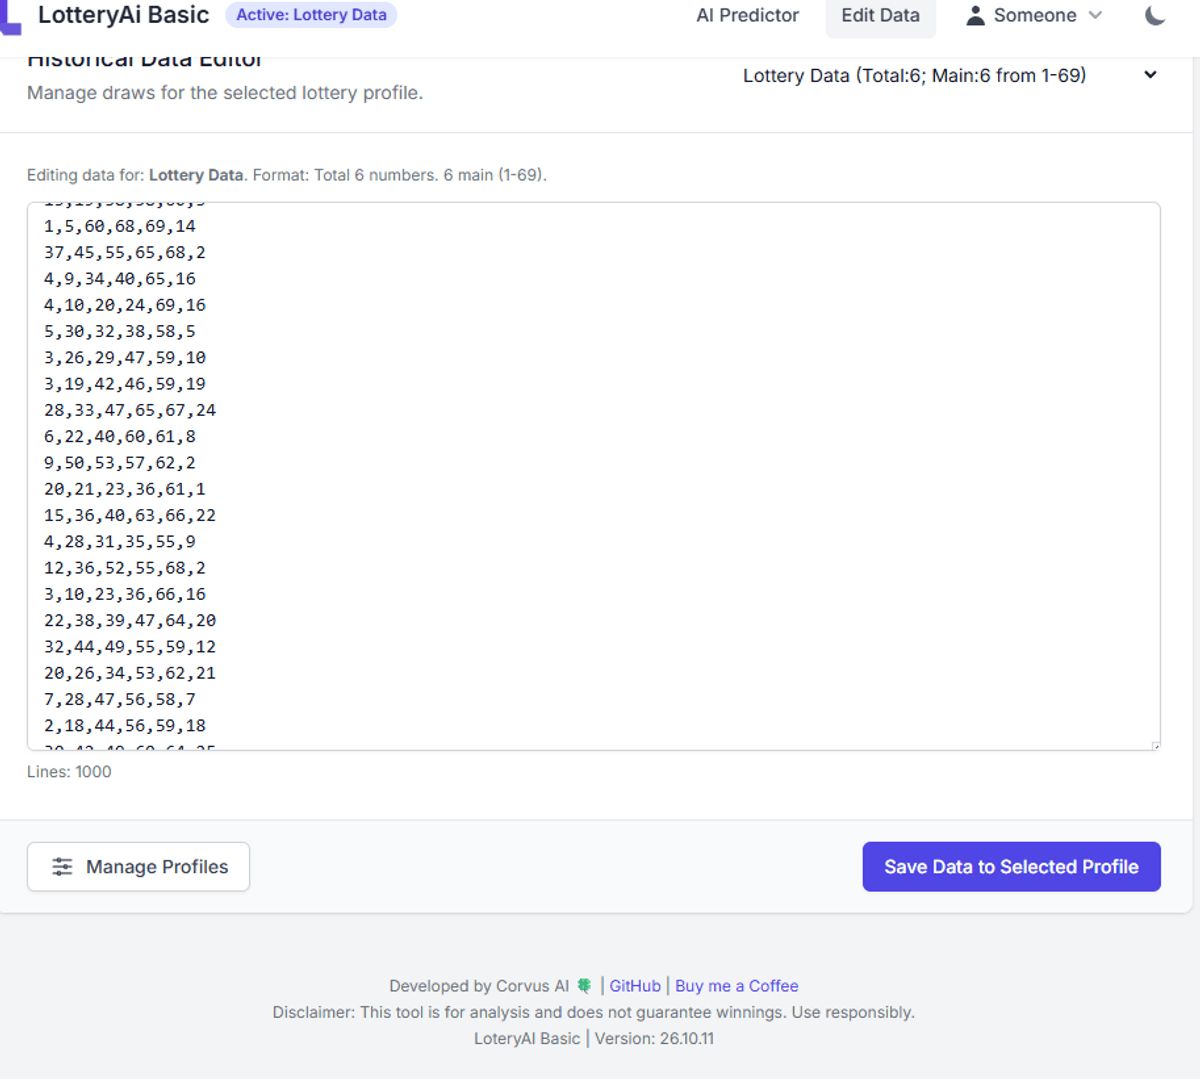Viewport: 1200px width, 1079px height.
Task: Click the green clover icon in footer
Action: (x=584, y=986)
